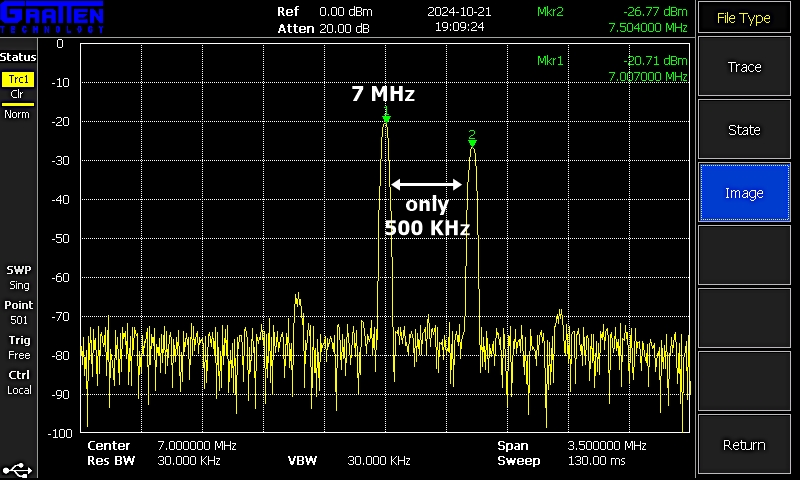Image resolution: width=800 pixels, height=480 pixels.
Task: Click the USB connection icon
Action: pyautogui.click(x=17, y=470)
